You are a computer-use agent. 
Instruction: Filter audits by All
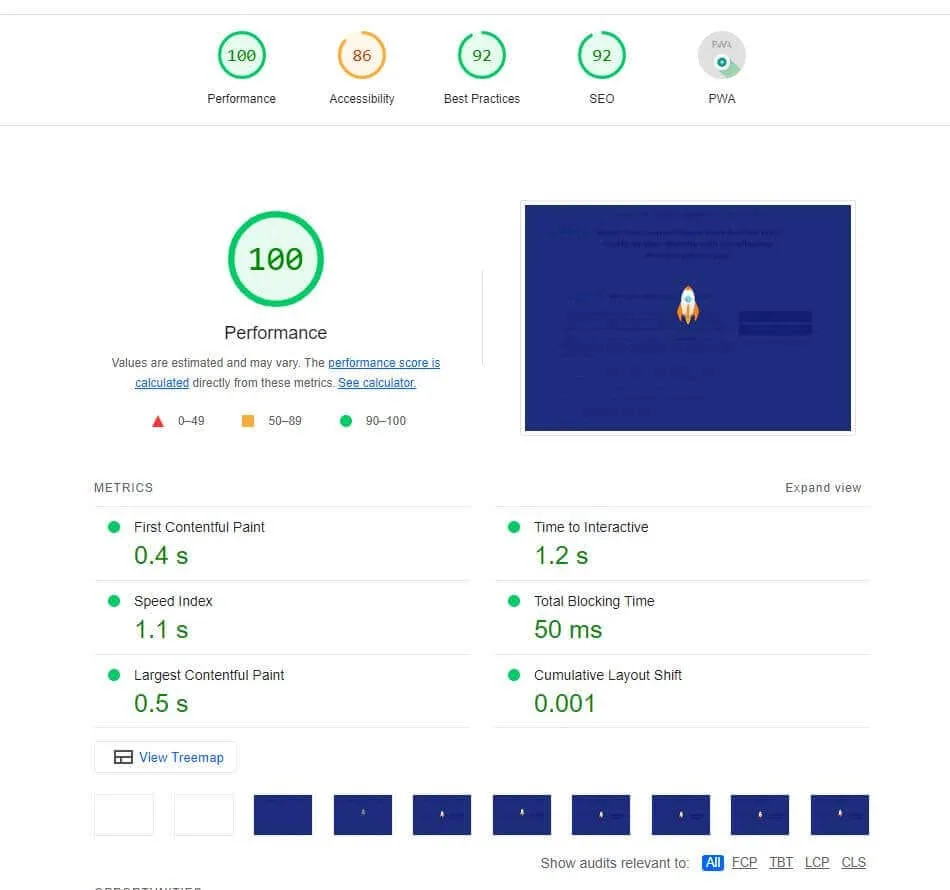713,862
